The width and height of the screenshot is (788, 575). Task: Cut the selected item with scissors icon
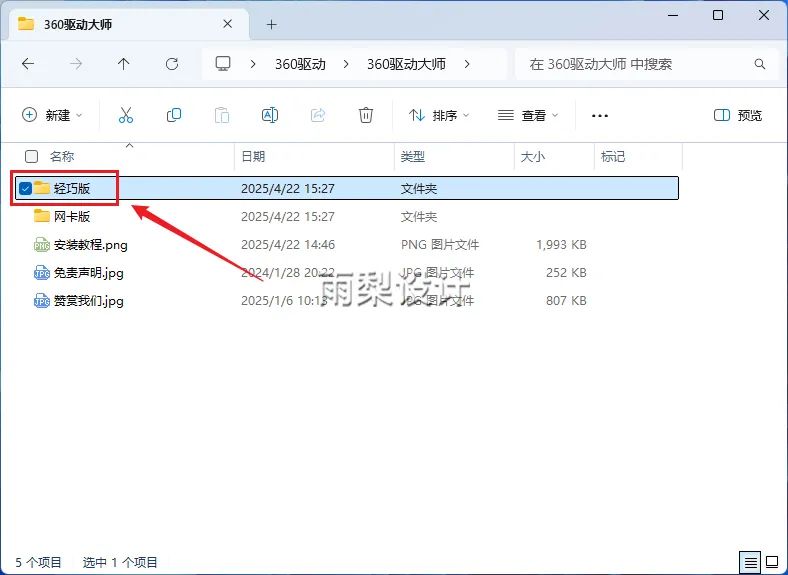pos(126,115)
